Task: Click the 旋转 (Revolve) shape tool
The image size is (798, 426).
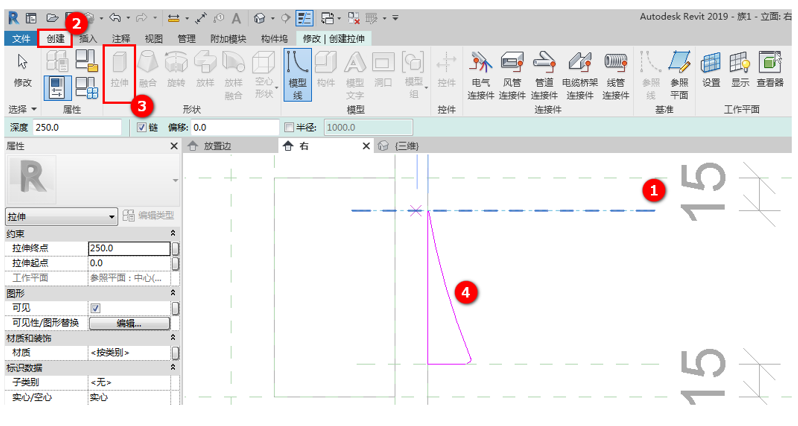Action: pos(176,70)
